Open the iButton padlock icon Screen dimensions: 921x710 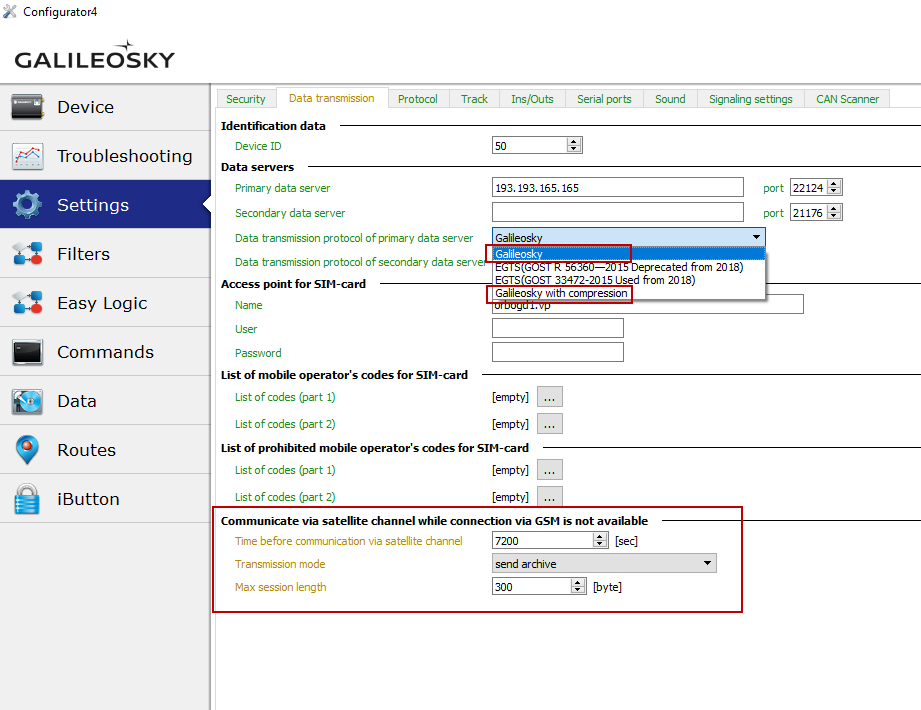coord(28,499)
